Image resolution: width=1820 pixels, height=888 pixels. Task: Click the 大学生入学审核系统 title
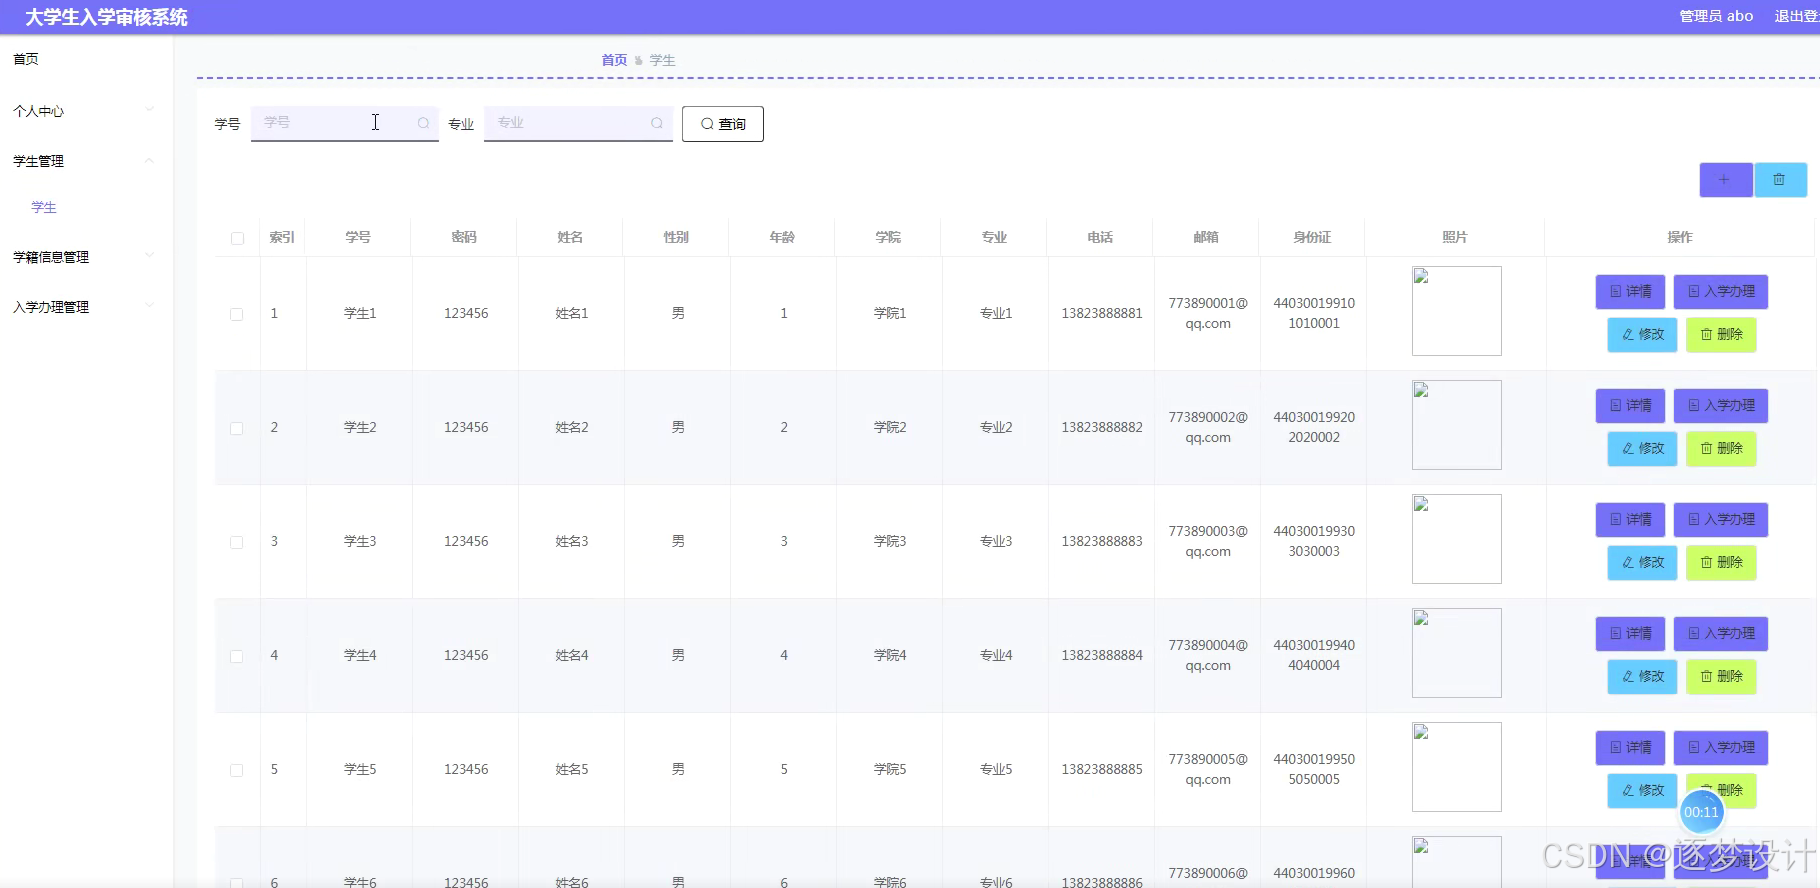coord(106,17)
